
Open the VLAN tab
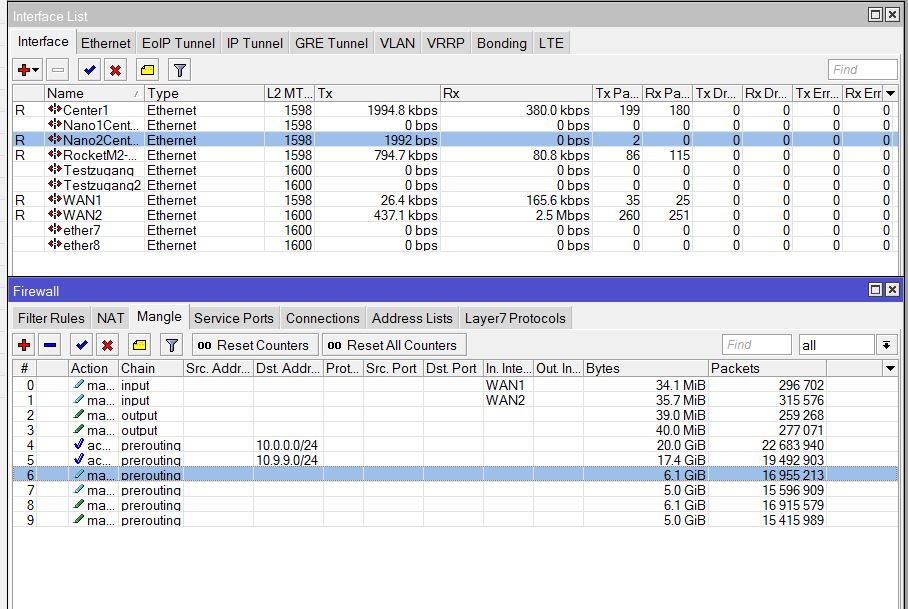[397, 43]
